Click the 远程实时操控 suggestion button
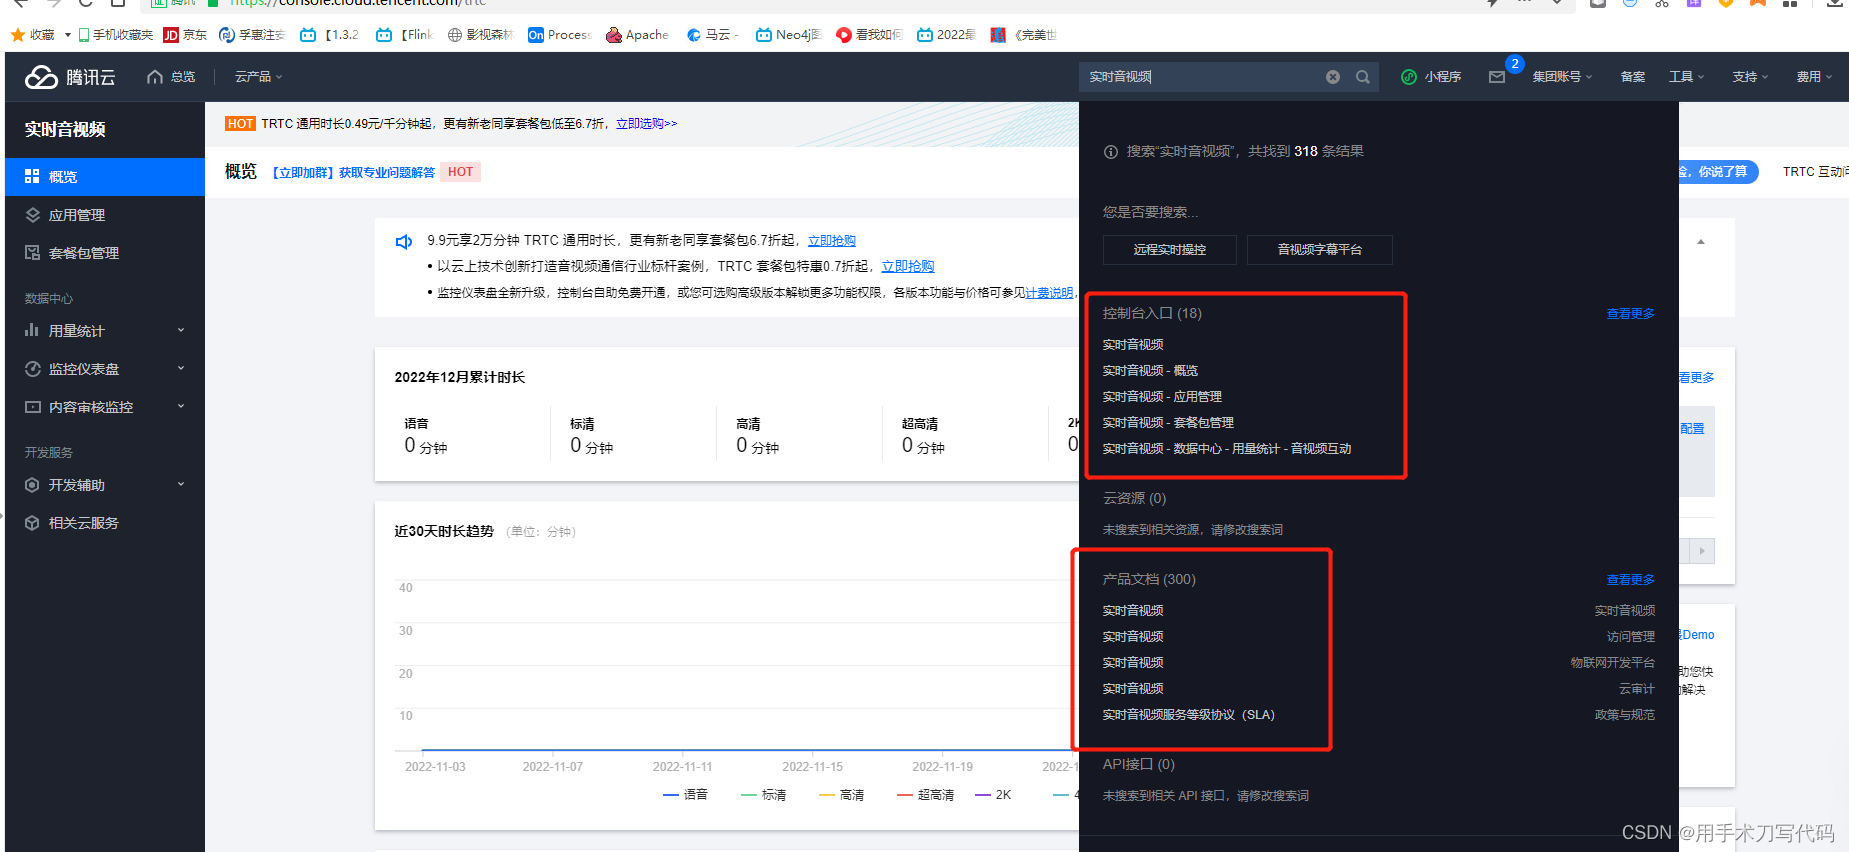 click(1169, 250)
